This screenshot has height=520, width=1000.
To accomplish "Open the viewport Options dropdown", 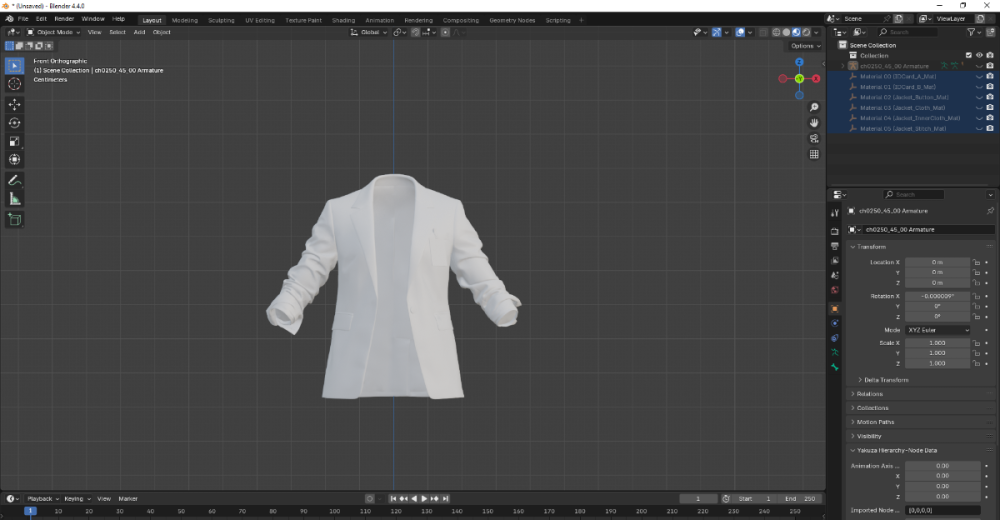I will point(805,46).
